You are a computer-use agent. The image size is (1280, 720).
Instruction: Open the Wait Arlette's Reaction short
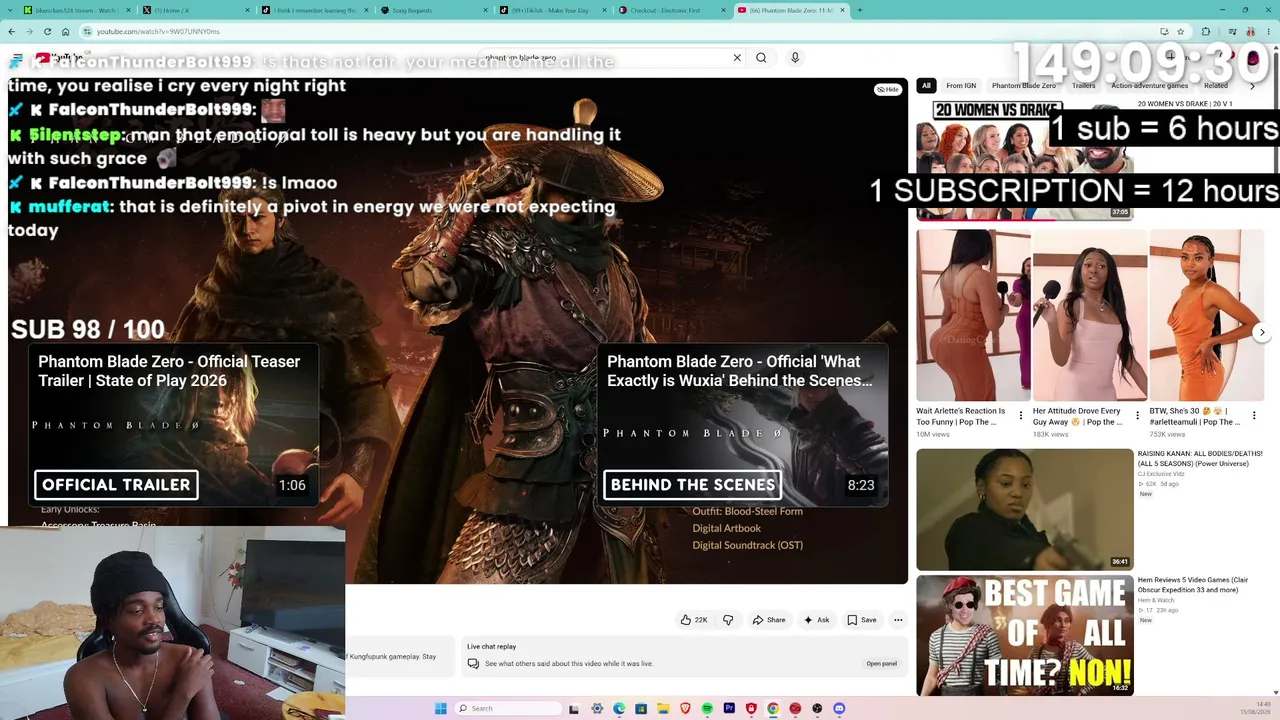point(973,315)
